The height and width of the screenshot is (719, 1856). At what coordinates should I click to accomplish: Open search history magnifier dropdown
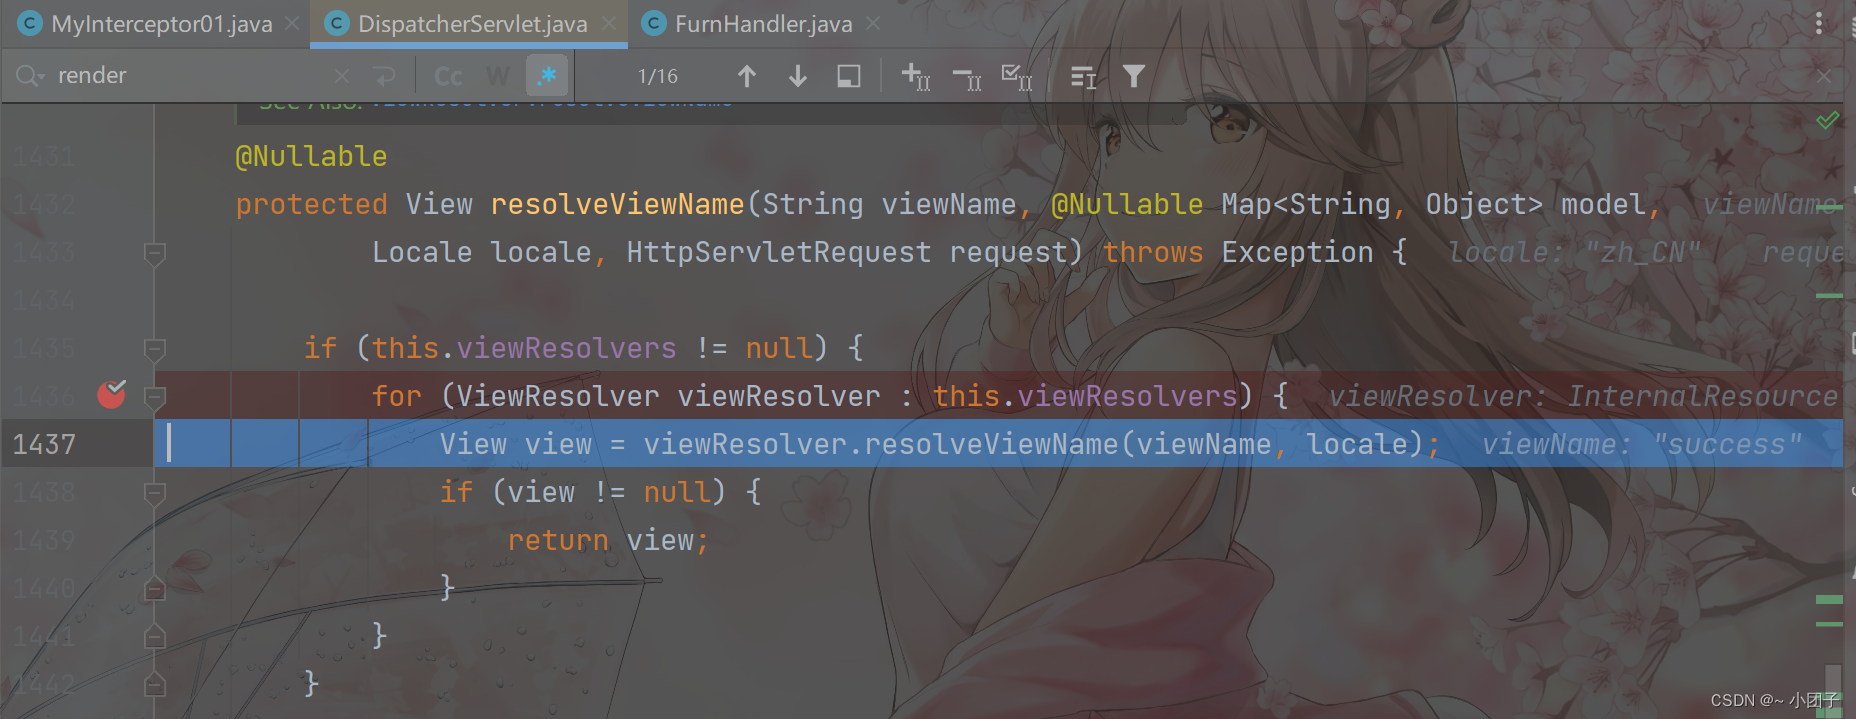(x=29, y=76)
